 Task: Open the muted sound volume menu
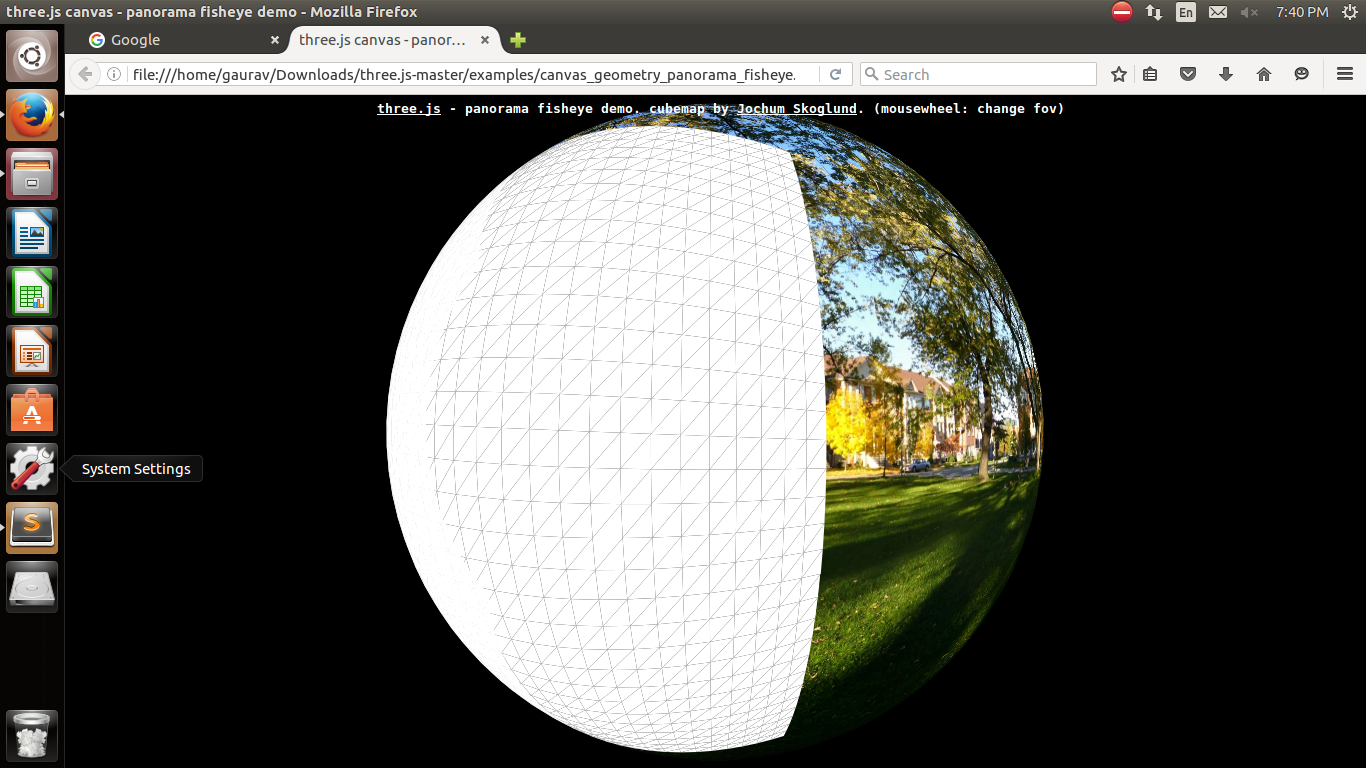1249,12
